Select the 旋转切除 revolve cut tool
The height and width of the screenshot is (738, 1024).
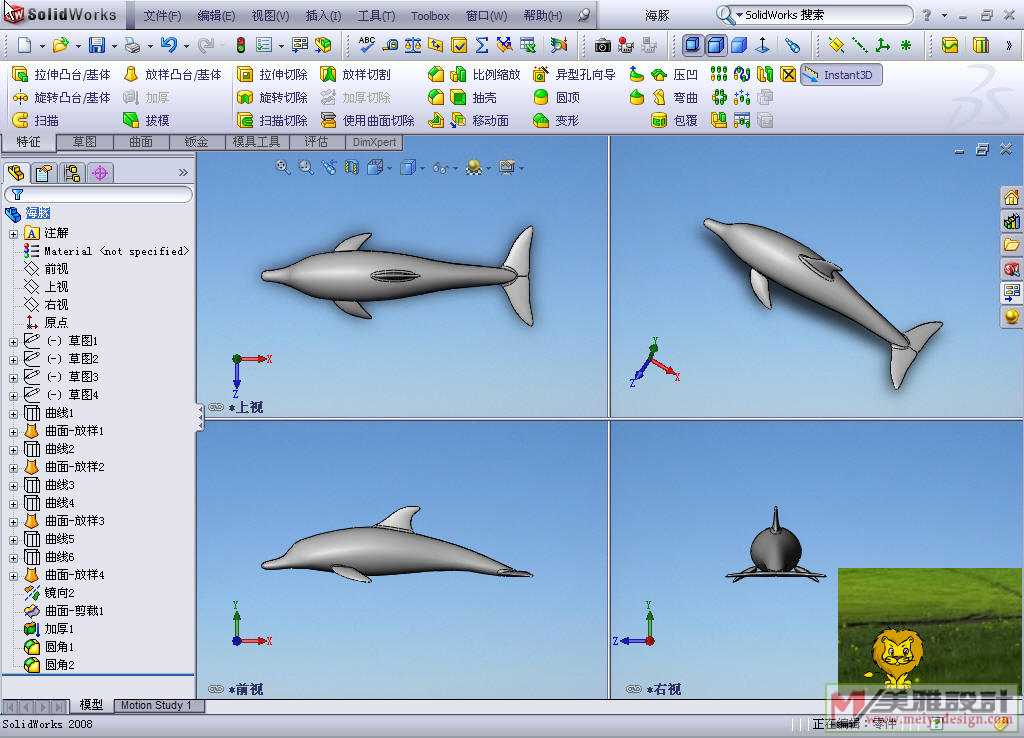(272, 97)
